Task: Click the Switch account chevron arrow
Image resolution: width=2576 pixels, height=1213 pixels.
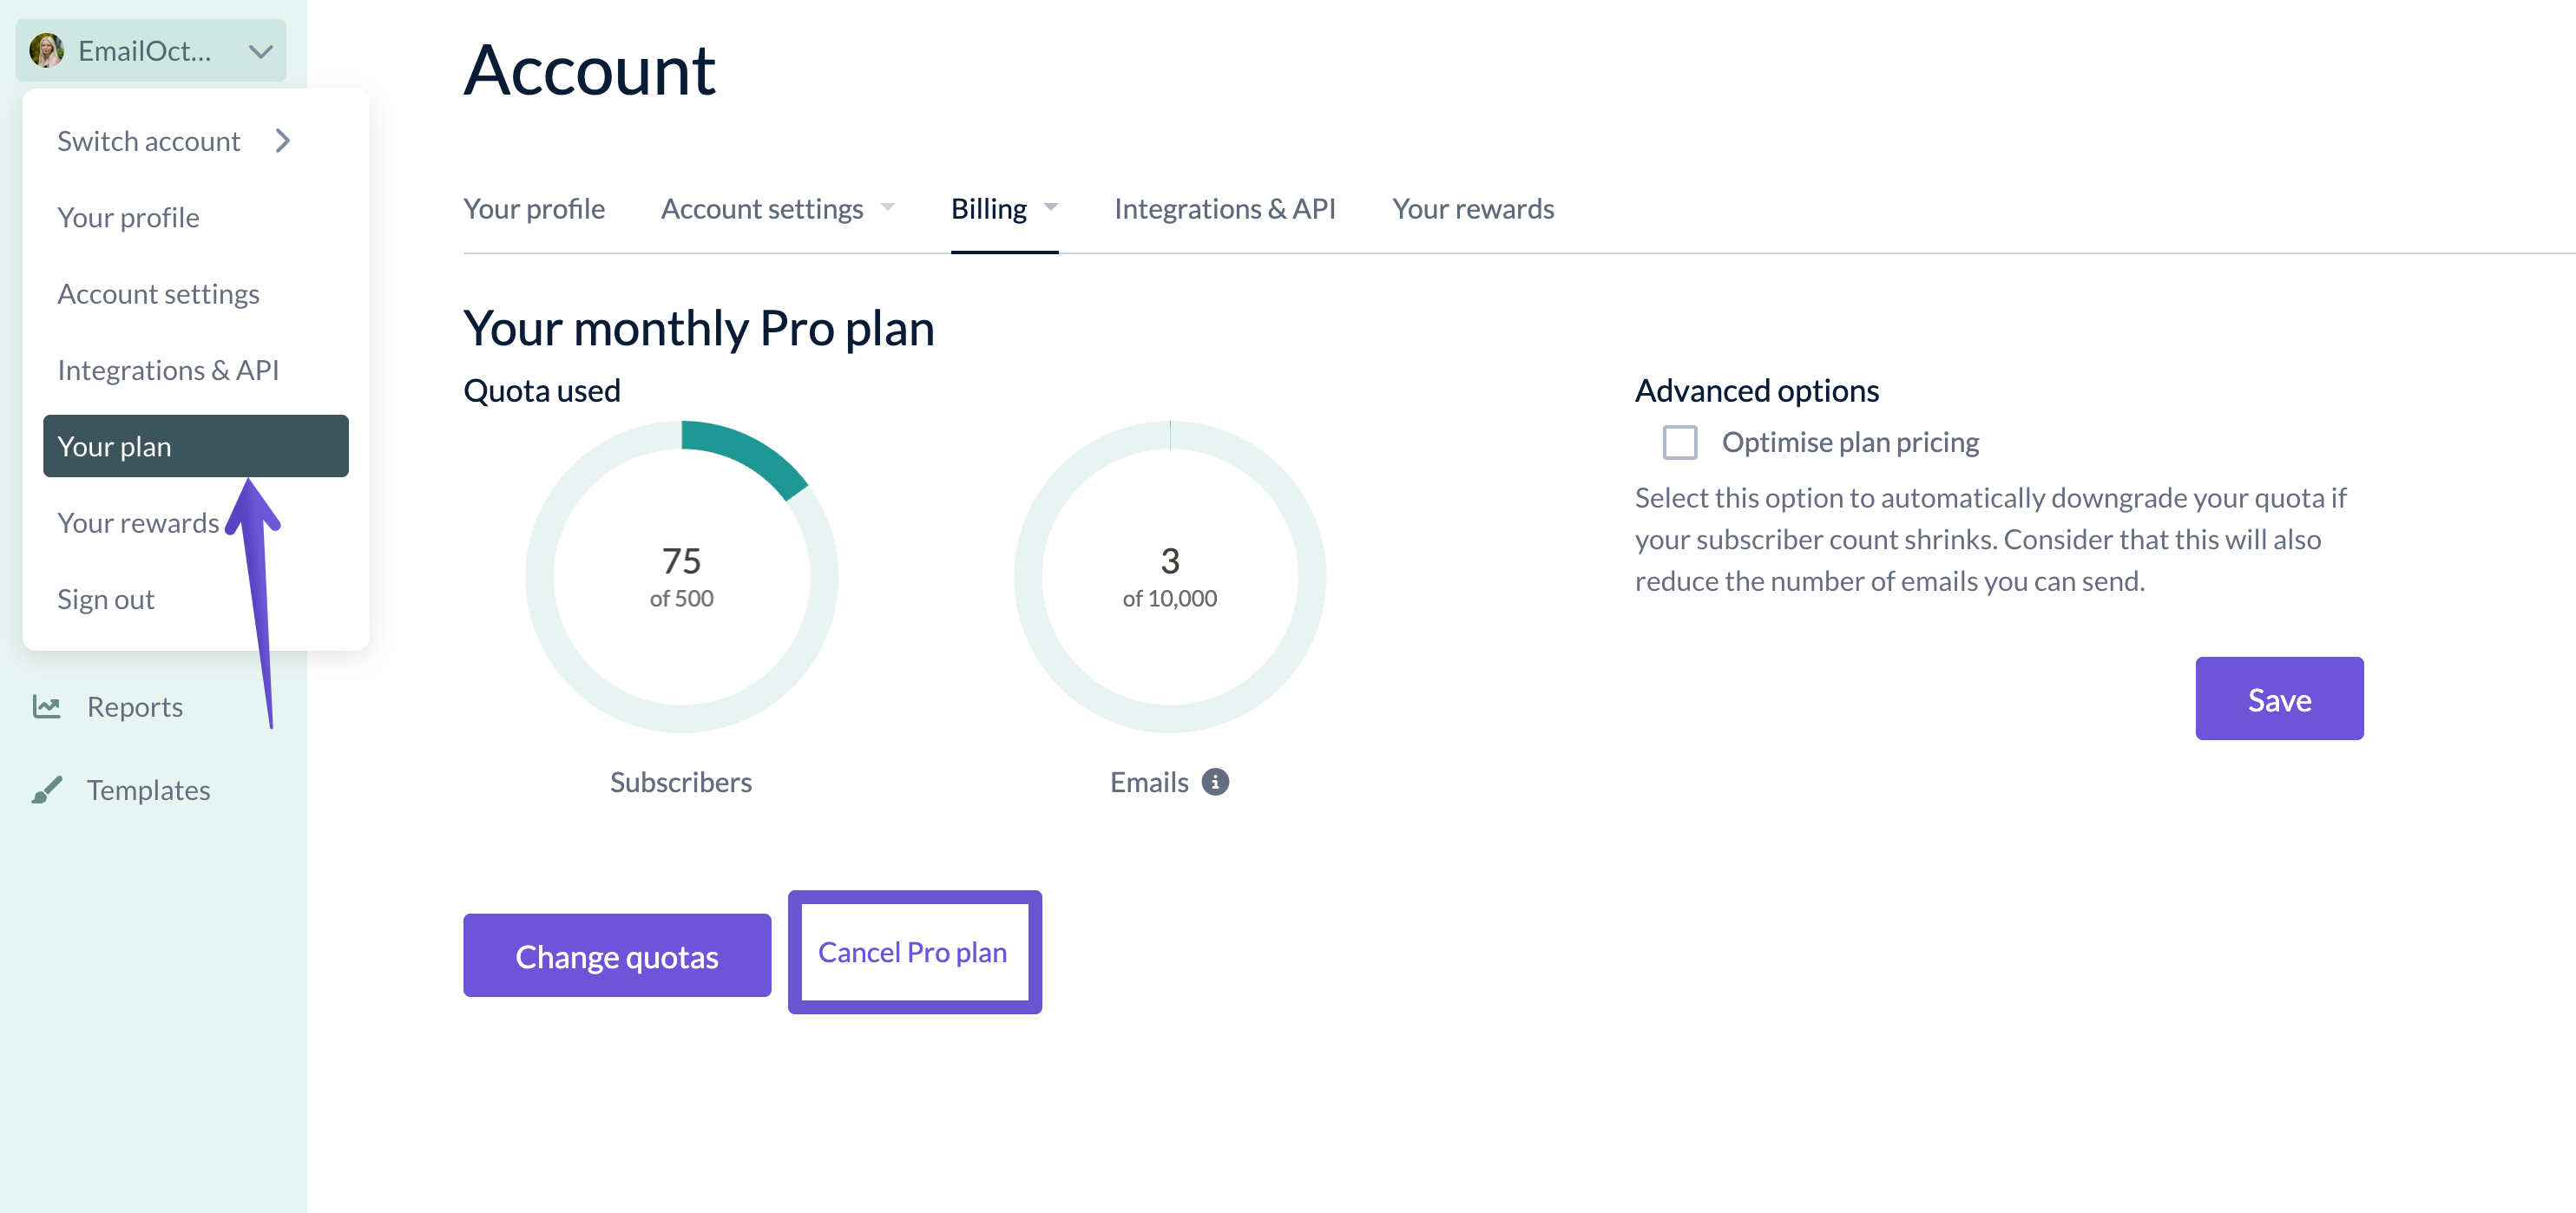Action: 283,141
